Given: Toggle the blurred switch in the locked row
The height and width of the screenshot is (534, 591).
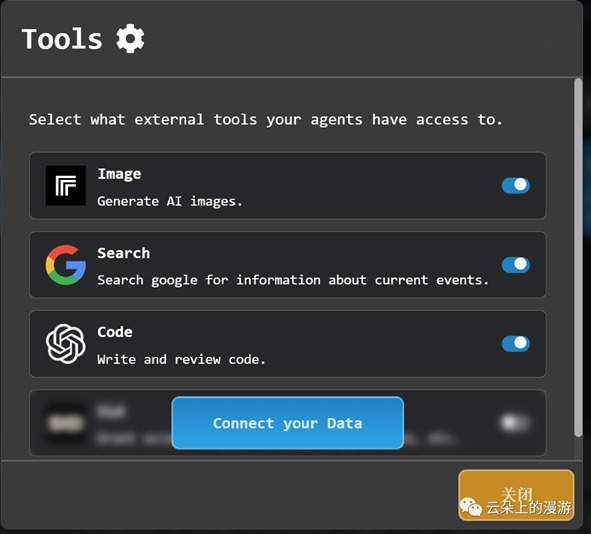Looking at the screenshot, I should tap(515, 423).
